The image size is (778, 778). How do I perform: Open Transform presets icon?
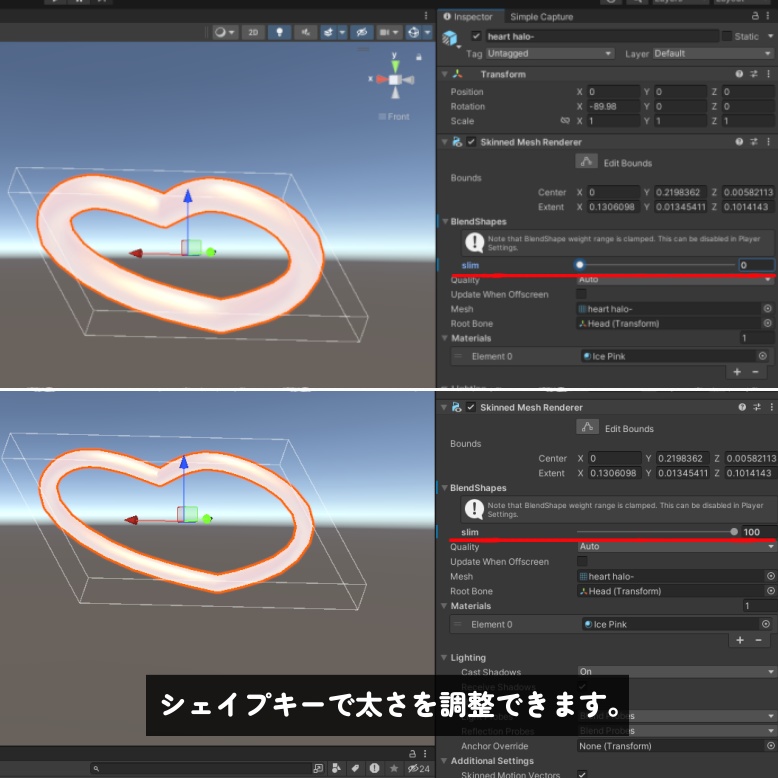click(754, 74)
